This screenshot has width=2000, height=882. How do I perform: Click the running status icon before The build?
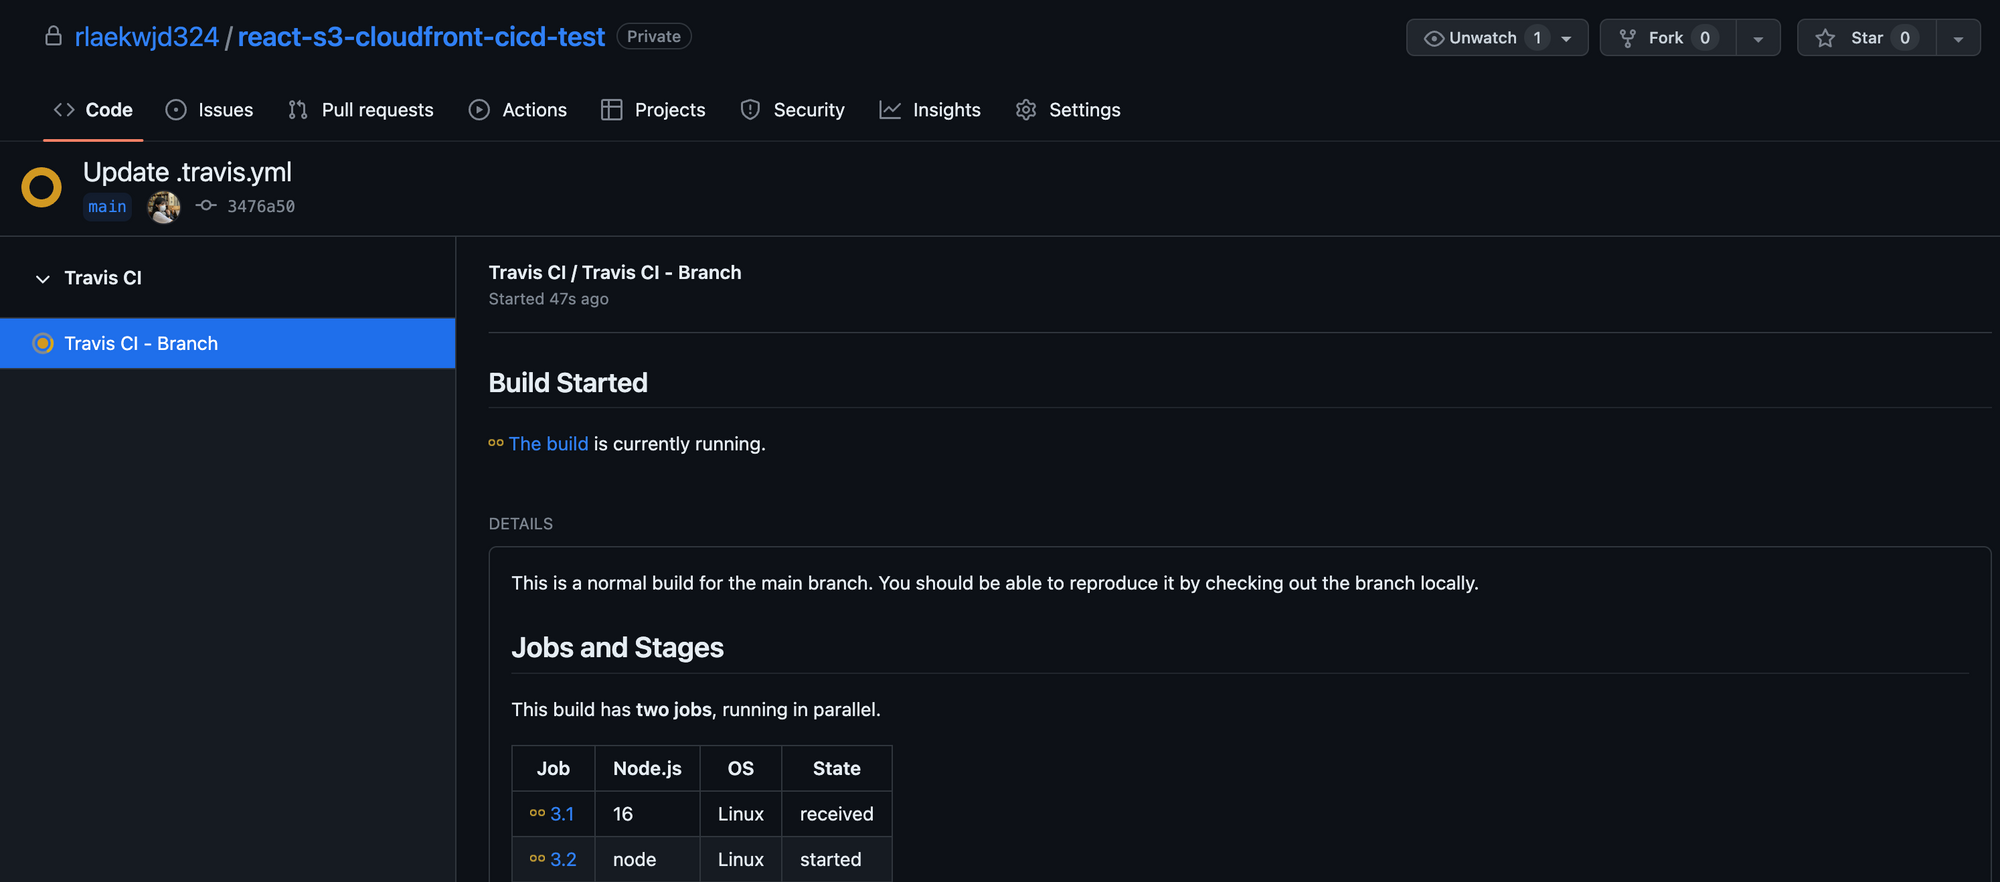coord(496,442)
